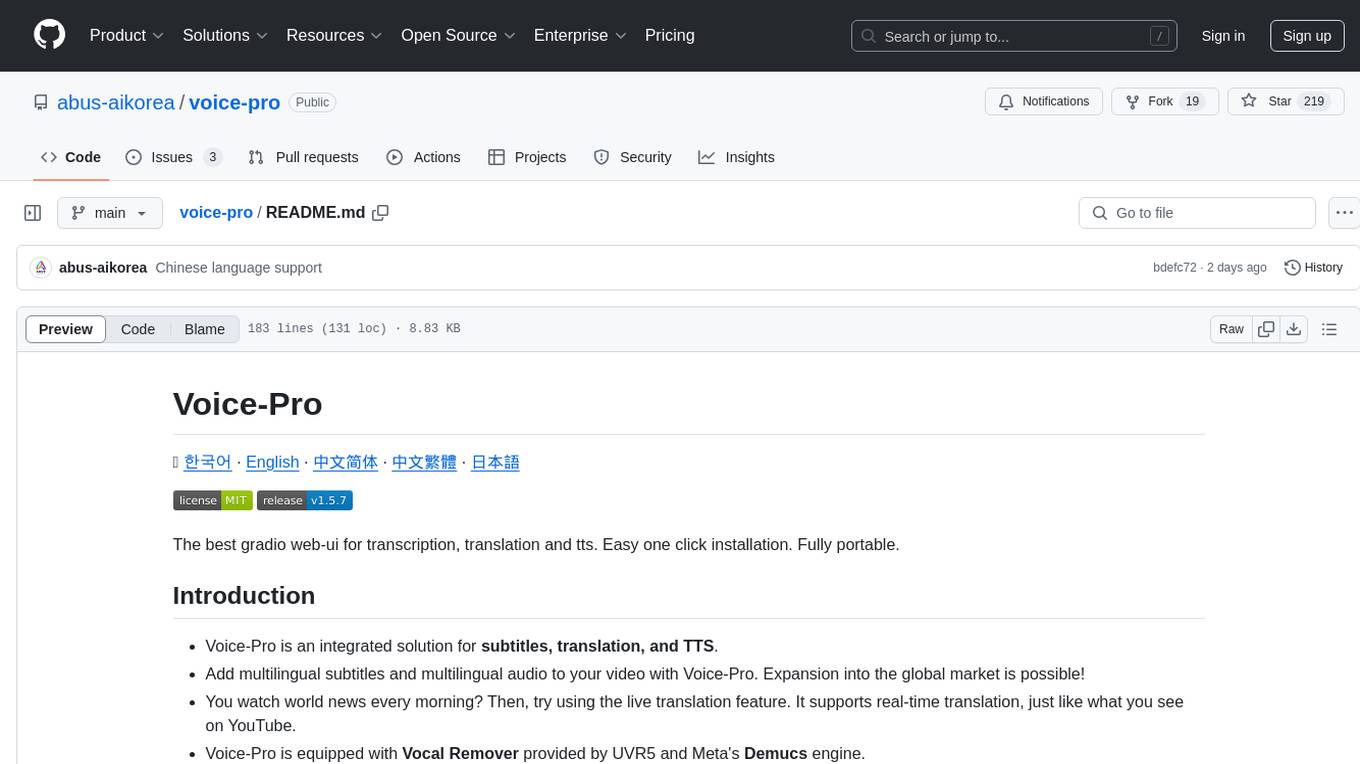1360x764 pixels.
Task: Select the Preview view
Action: [66, 329]
